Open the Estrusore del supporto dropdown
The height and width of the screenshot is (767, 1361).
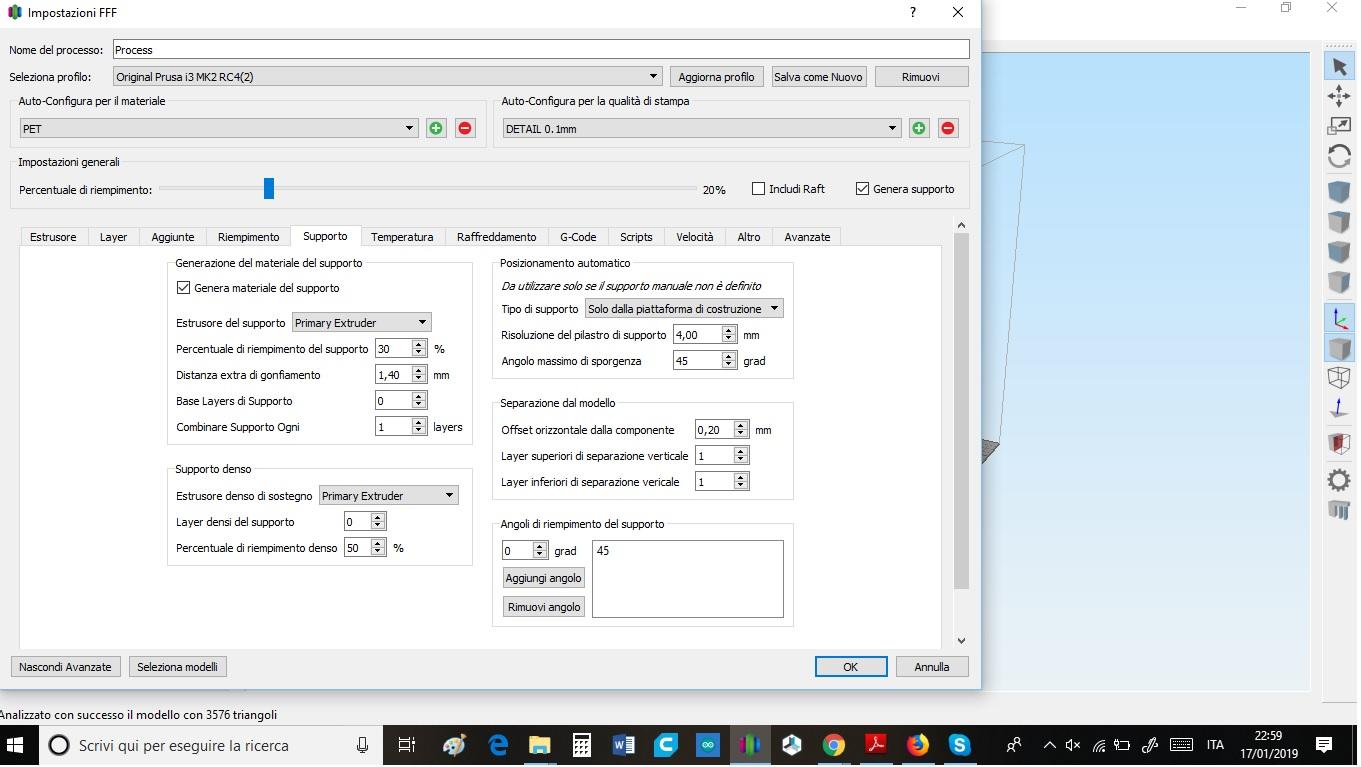pyautogui.click(x=361, y=322)
